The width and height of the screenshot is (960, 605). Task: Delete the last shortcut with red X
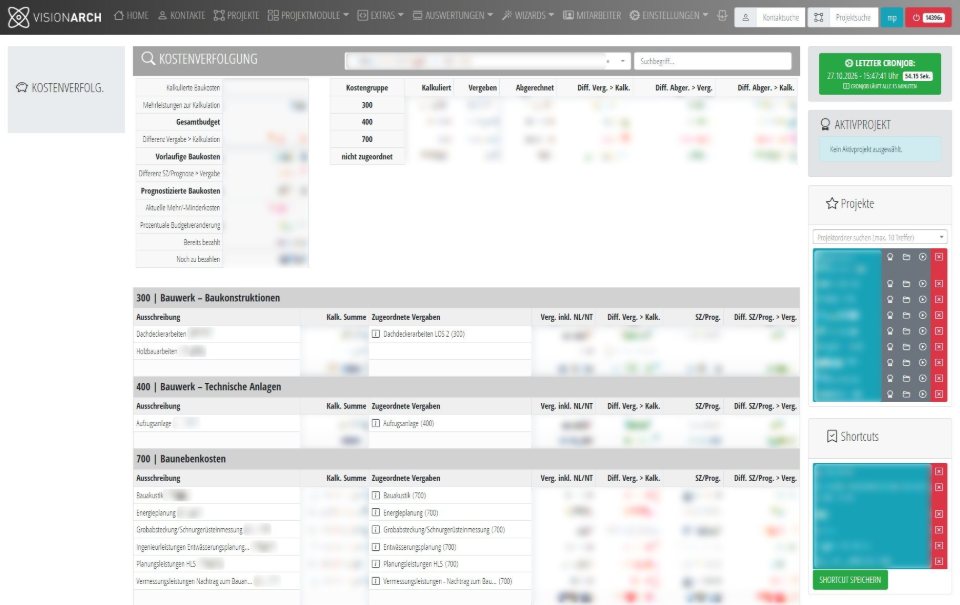coord(939,562)
